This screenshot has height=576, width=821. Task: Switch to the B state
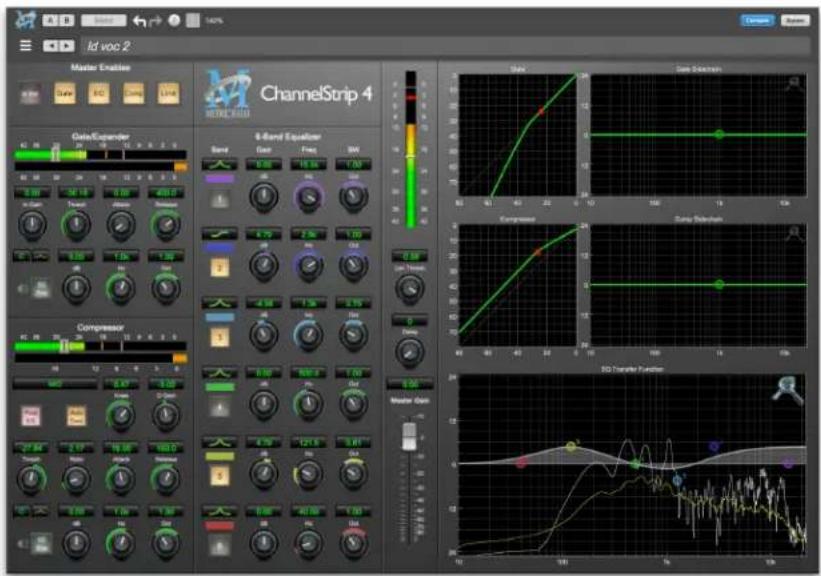(x=66, y=20)
